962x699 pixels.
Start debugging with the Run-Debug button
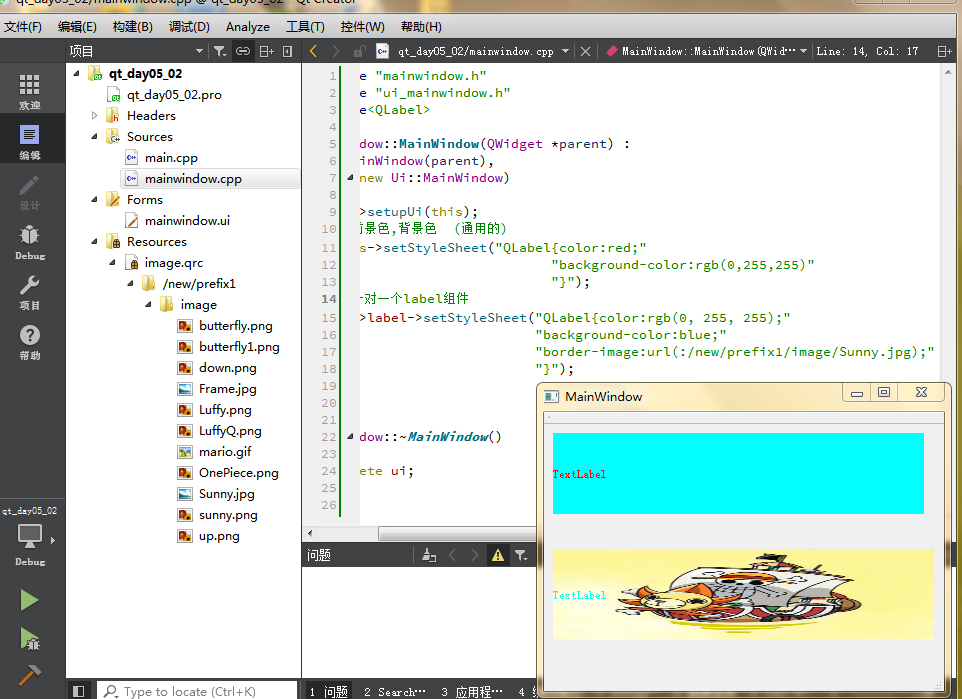[29, 638]
